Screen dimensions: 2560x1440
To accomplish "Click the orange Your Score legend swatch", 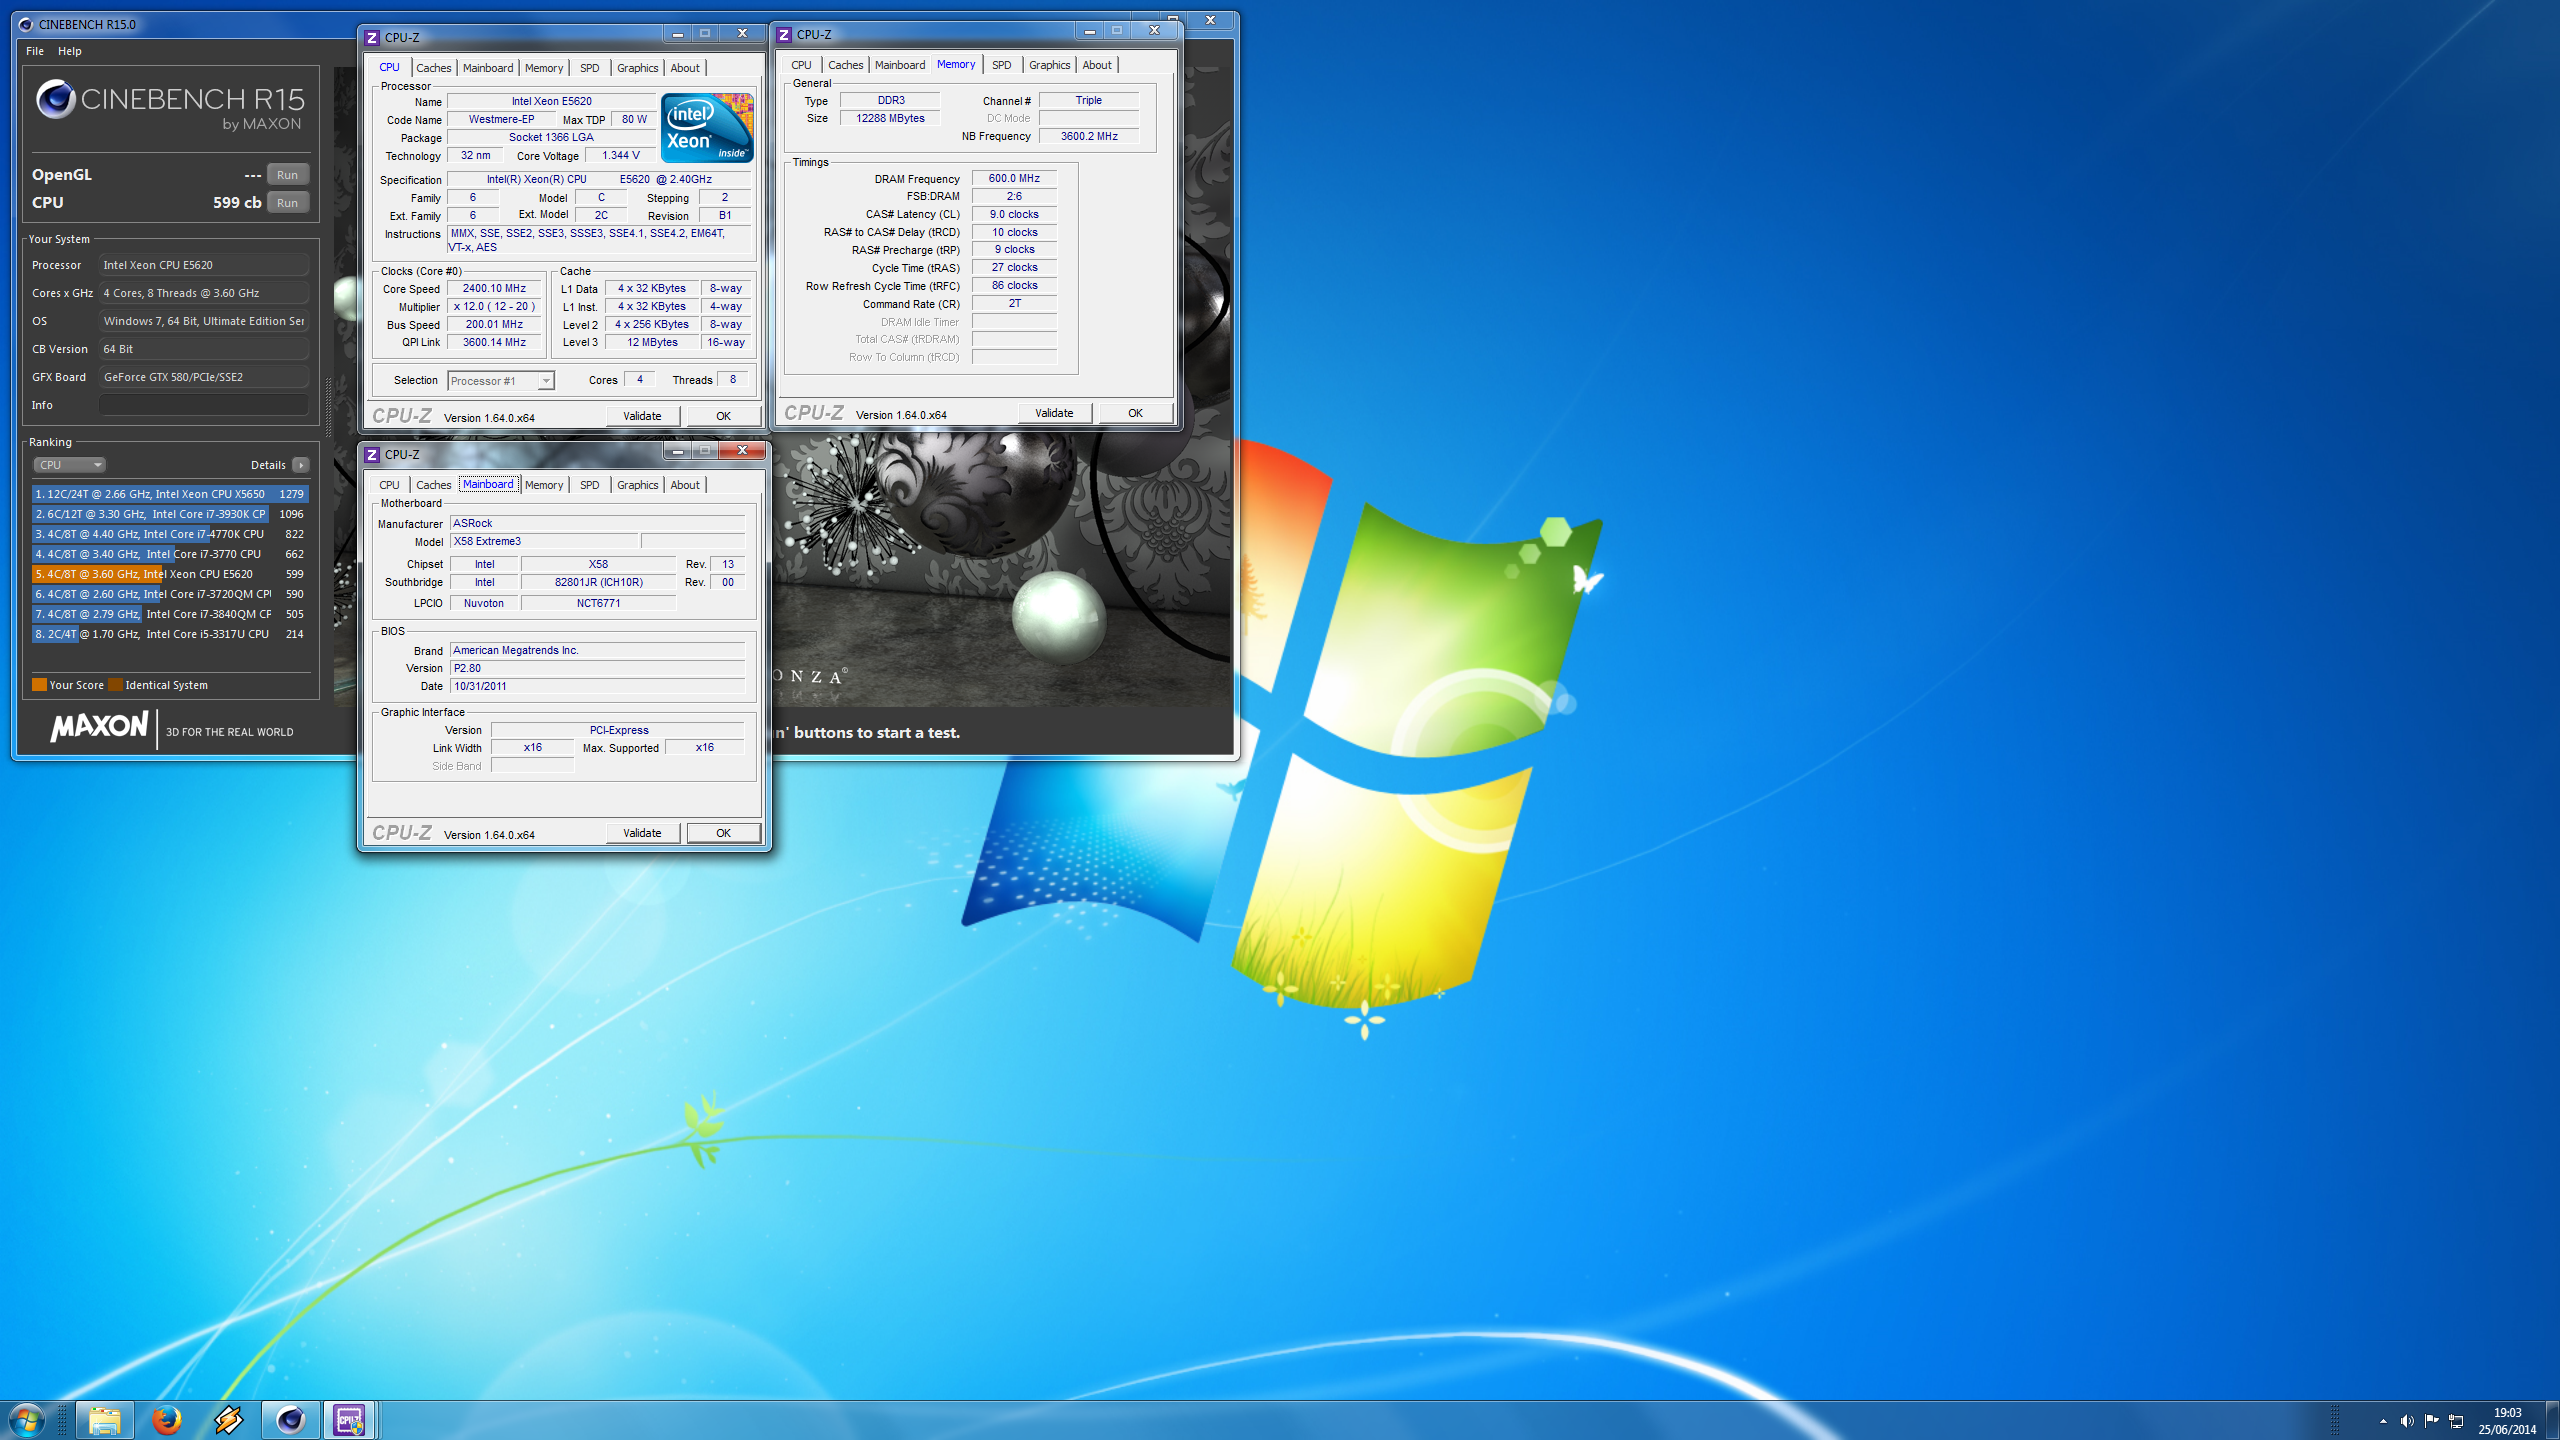I will coord(39,685).
